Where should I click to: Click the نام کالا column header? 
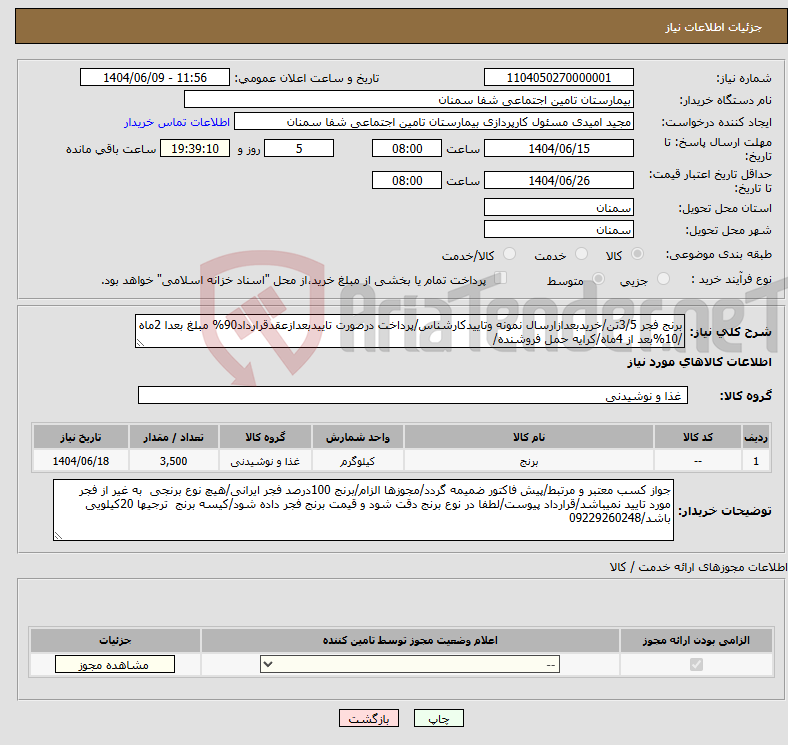click(x=529, y=439)
